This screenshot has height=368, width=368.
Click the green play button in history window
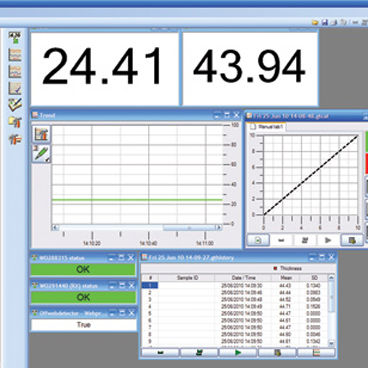[x=238, y=352]
